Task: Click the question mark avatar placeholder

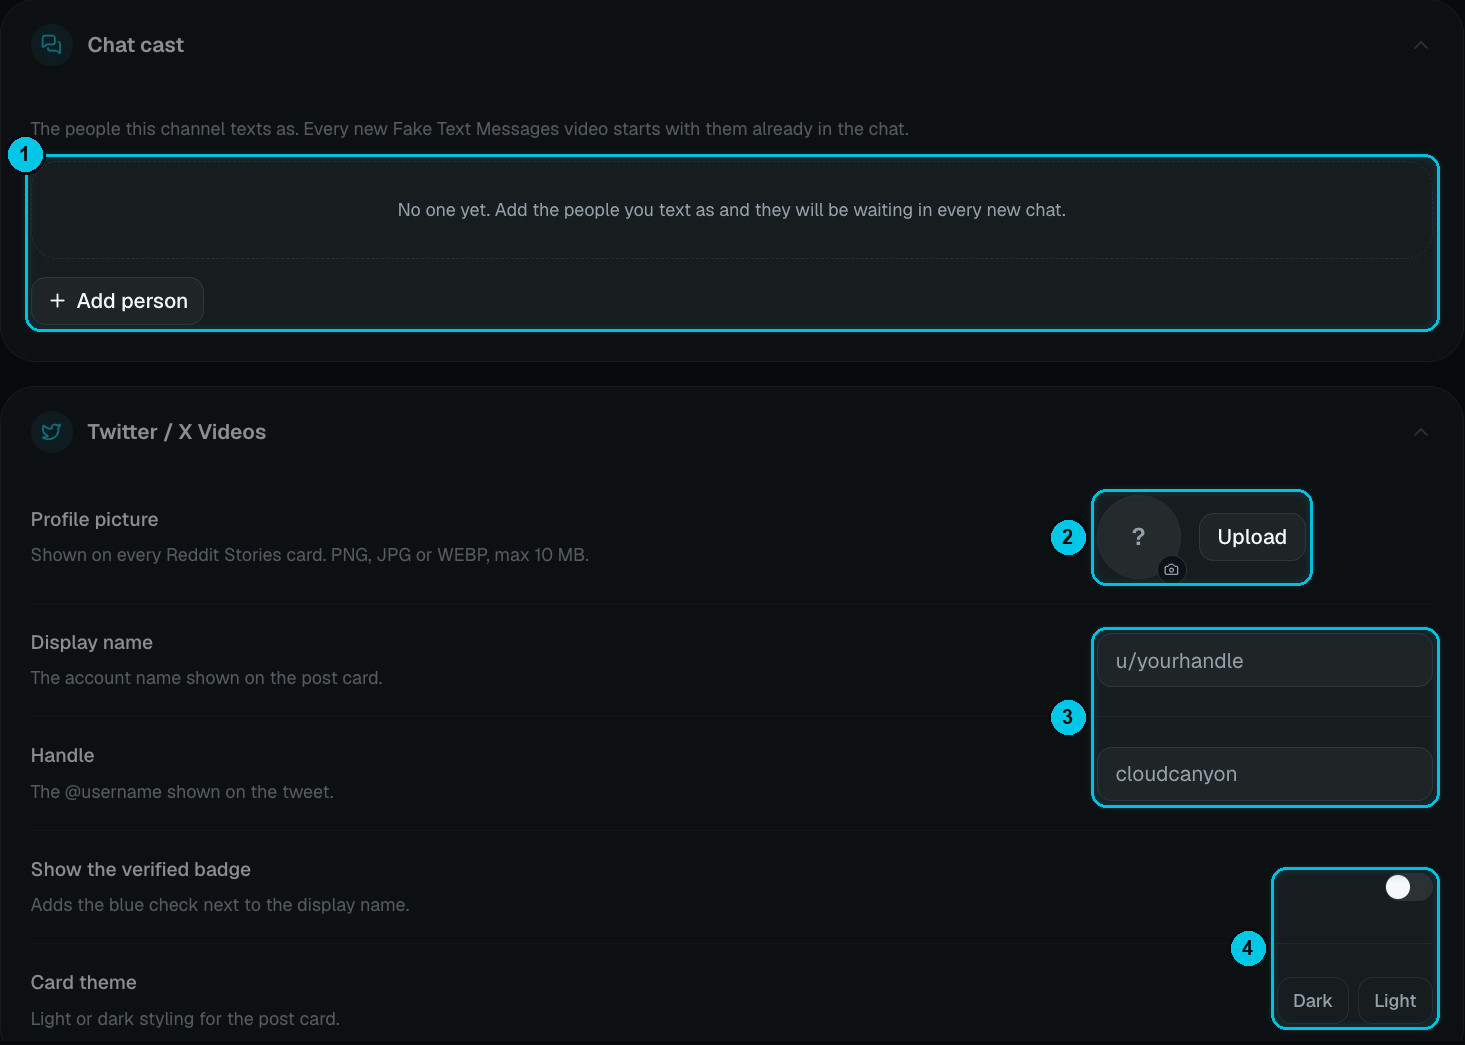Action: [1139, 537]
